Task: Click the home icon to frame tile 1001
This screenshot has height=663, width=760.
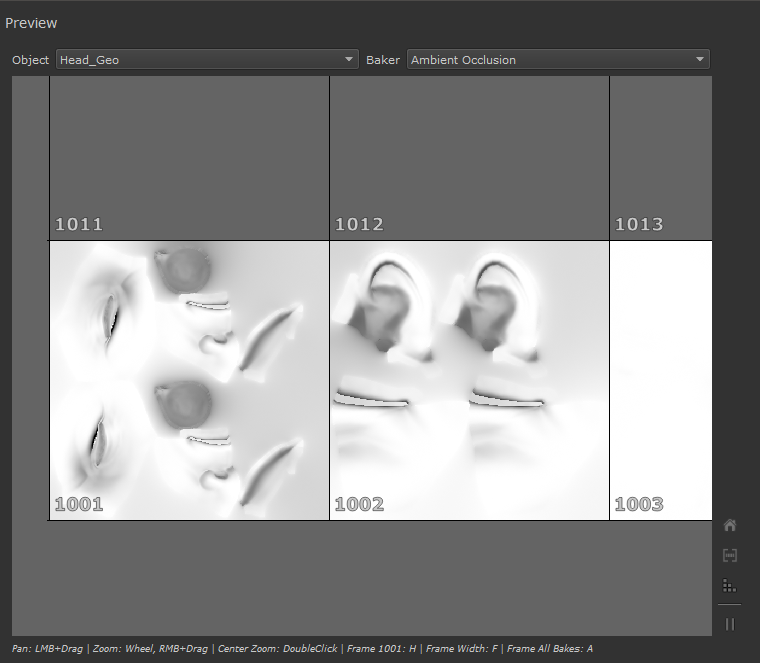Action: (730, 525)
